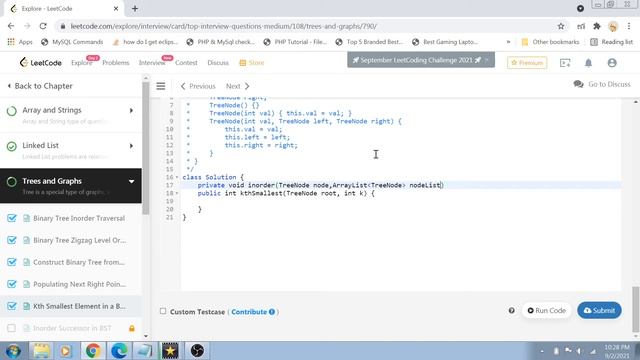Open the Discuss menu item

218,62
